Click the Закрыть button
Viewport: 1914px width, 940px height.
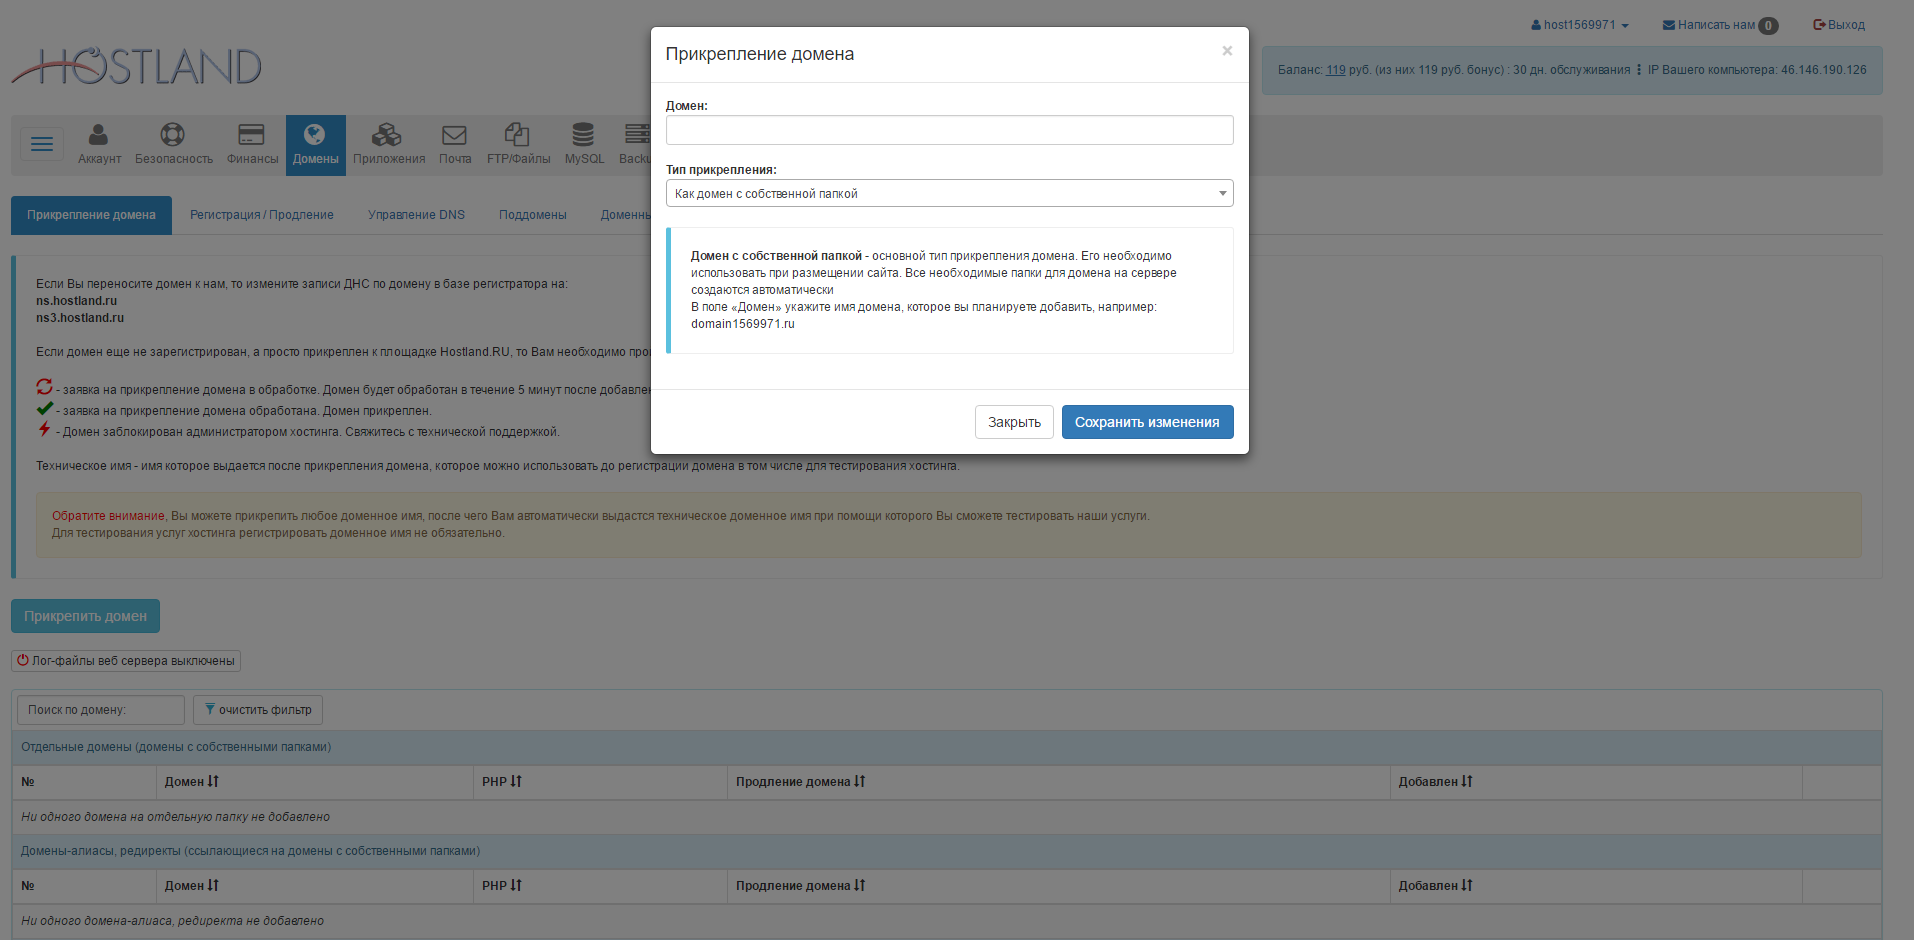click(x=1014, y=422)
